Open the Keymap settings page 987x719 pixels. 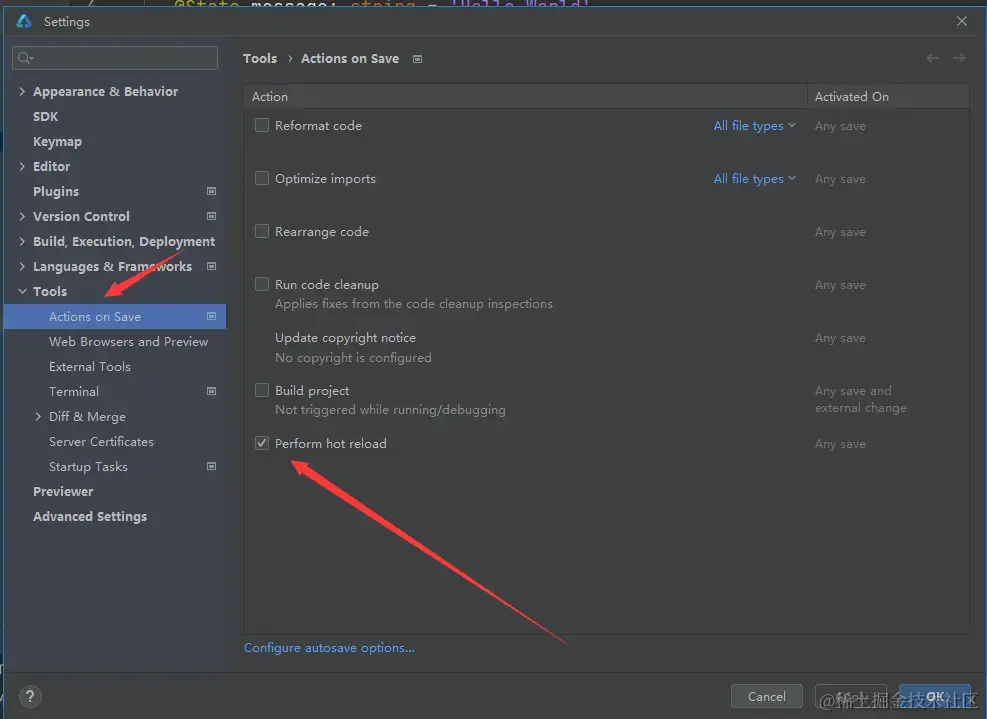tap(57, 142)
